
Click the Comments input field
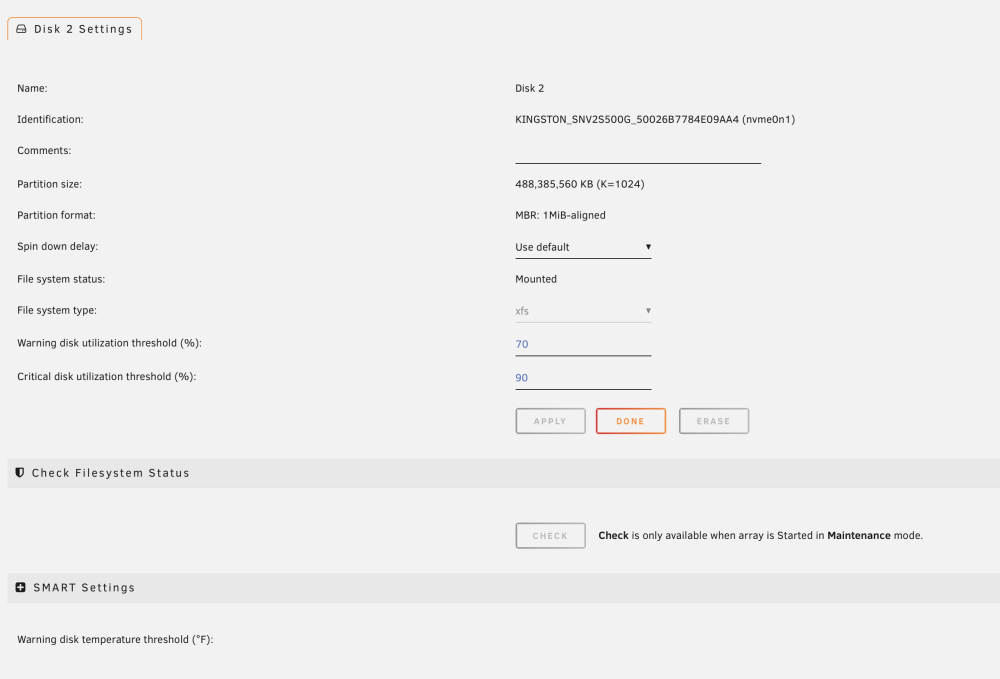click(638, 152)
